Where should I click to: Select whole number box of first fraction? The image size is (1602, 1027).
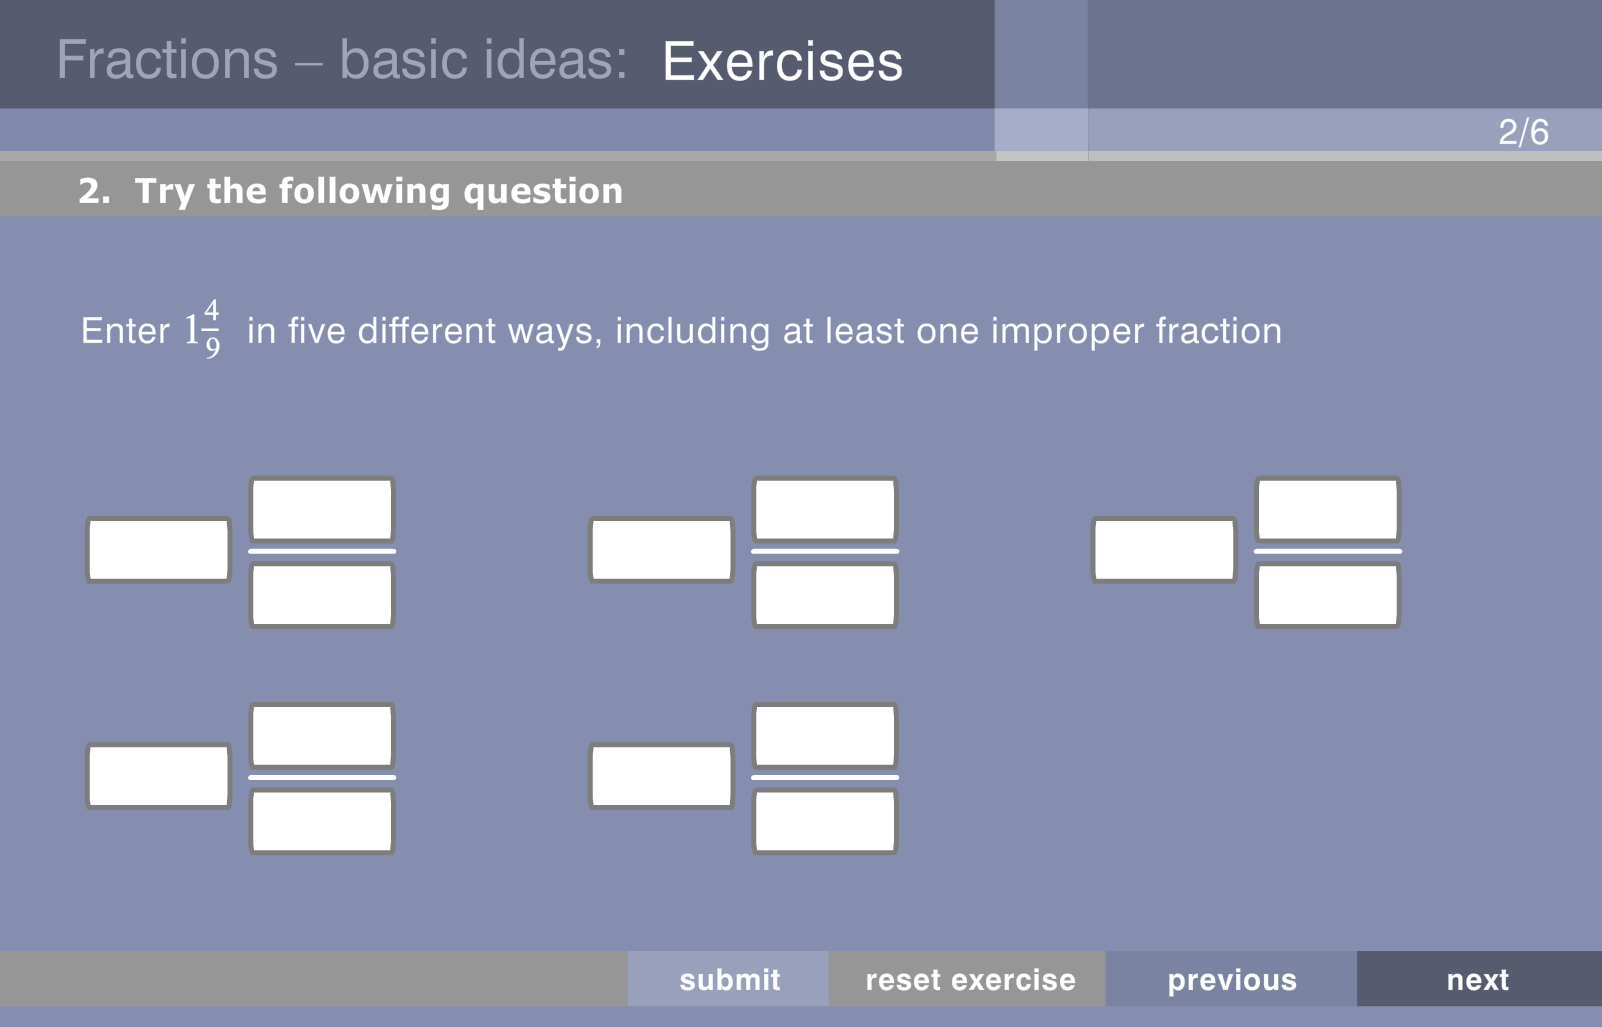click(x=158, y=550)
